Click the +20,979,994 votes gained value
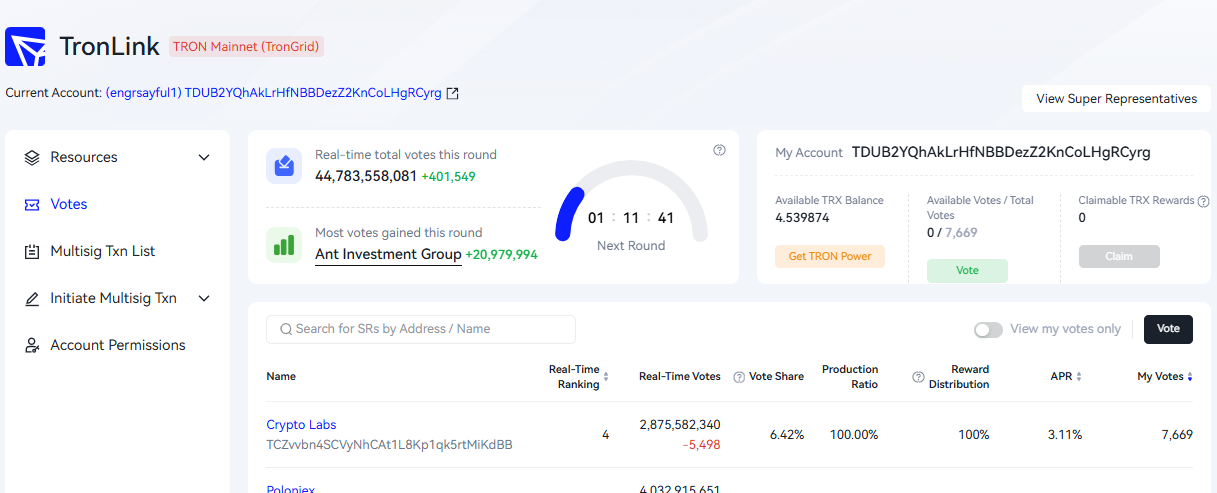 click(501, 255)
